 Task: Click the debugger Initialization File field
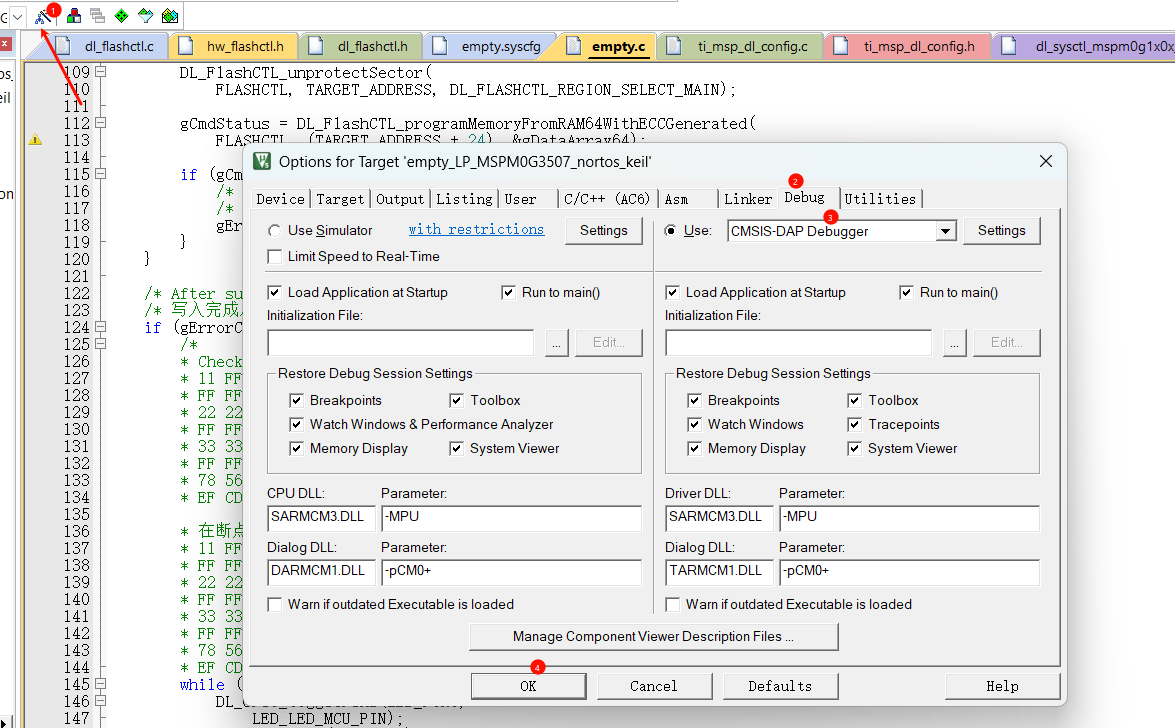pos(798,343)
